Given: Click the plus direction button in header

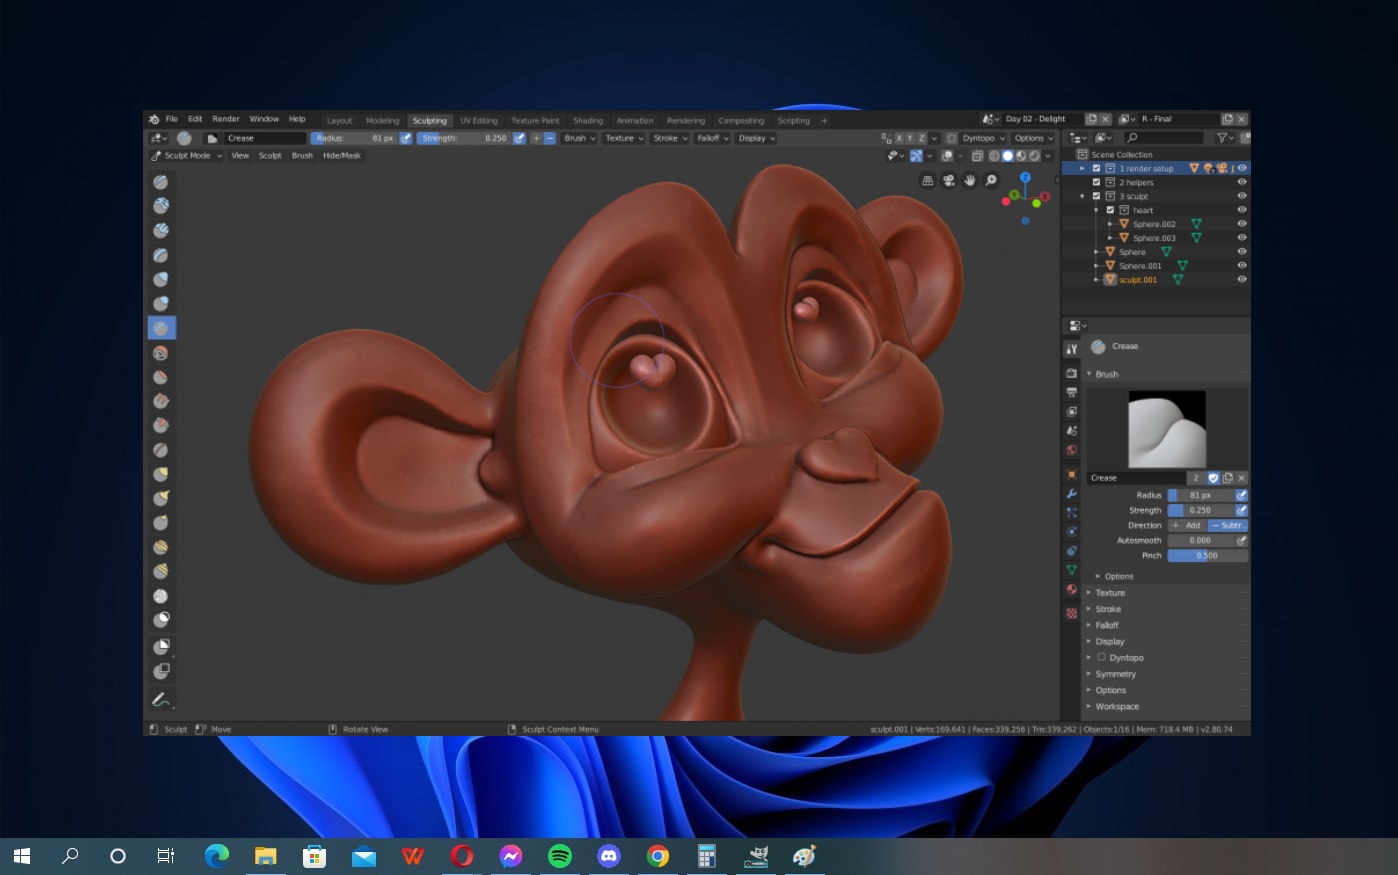Looking at the screenshot, I should pyautogui.click(x=536, y=138).
